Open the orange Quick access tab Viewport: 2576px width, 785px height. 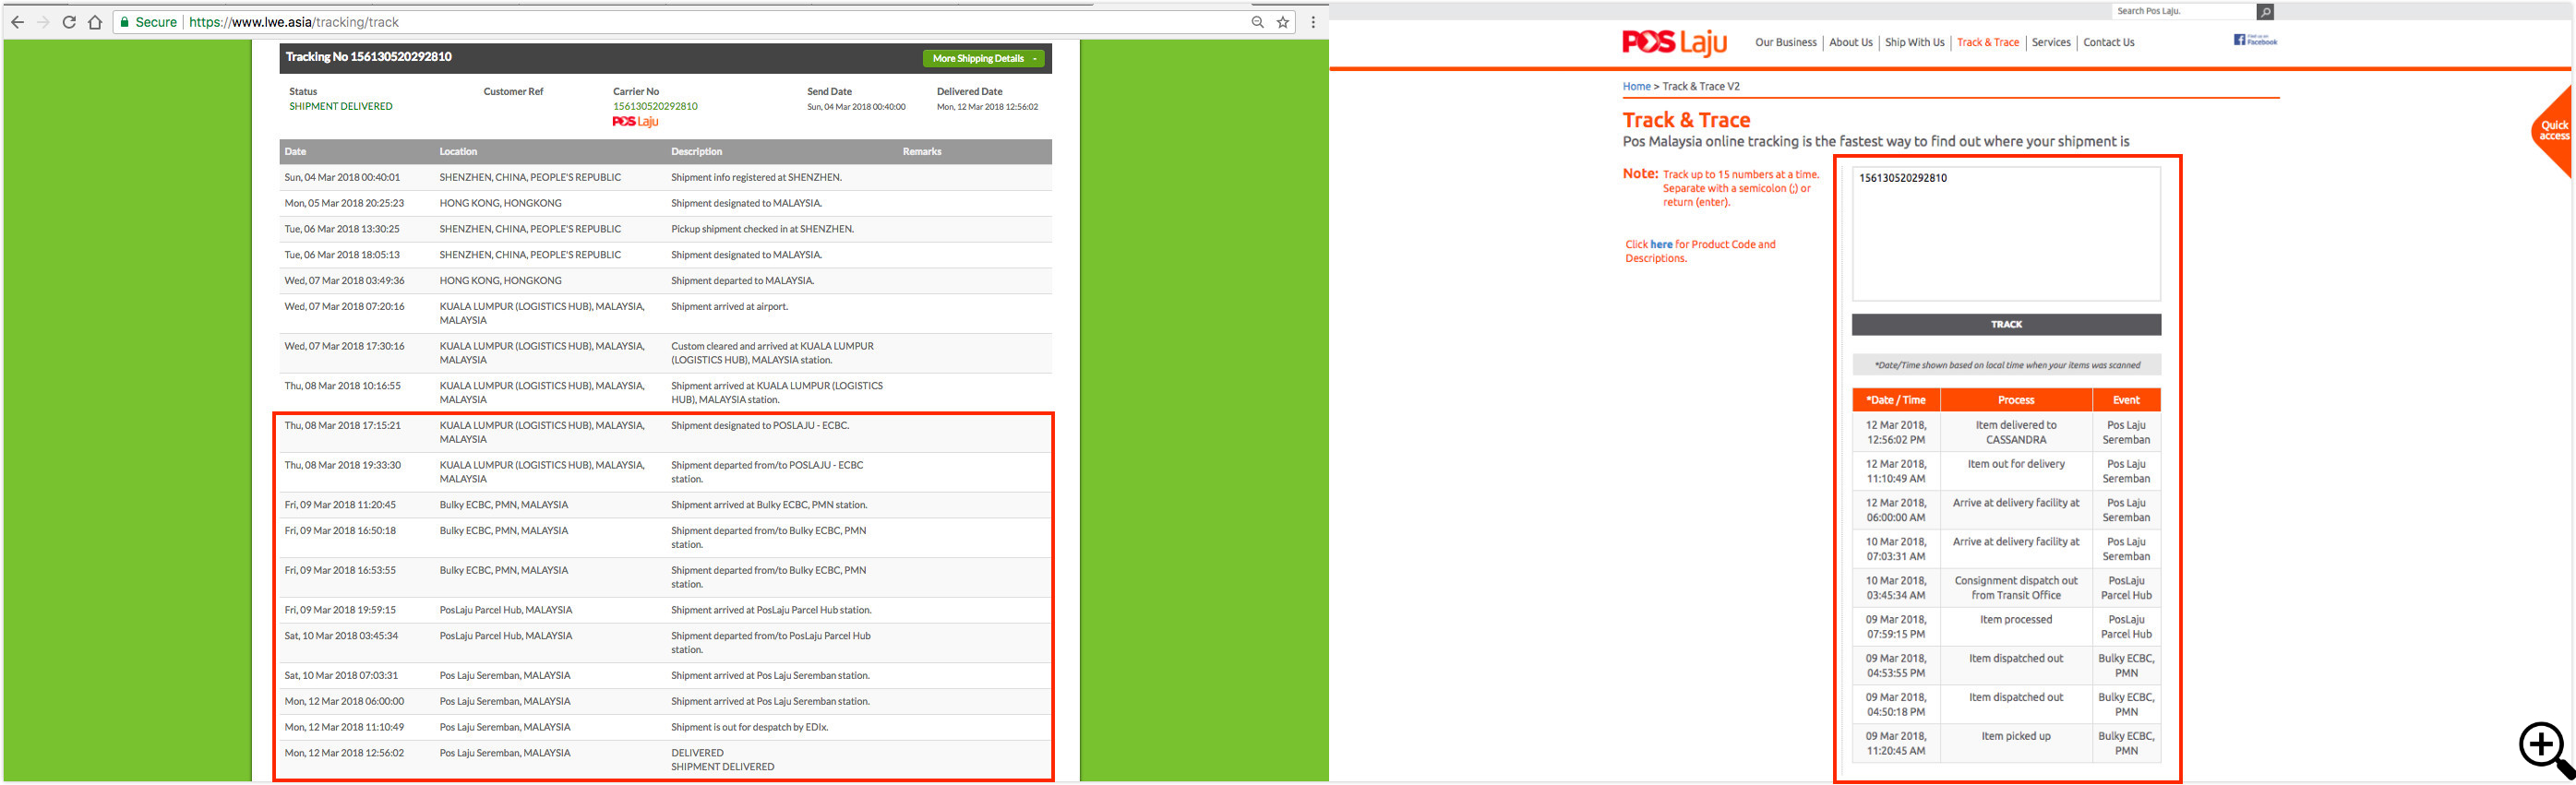click(x=2553, y=130)
